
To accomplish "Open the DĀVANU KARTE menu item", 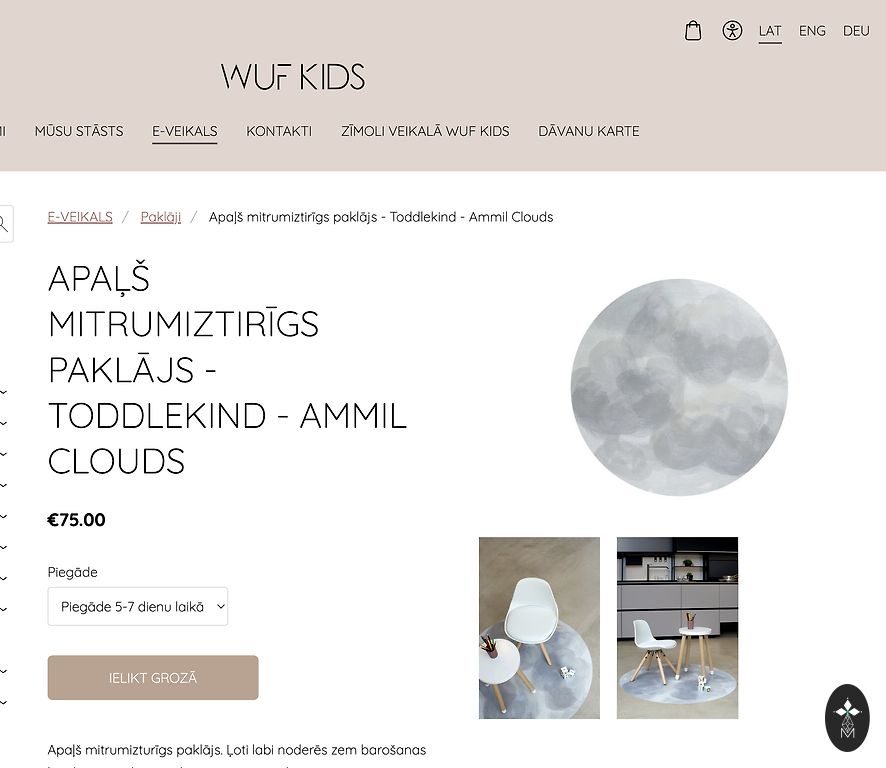I will 589,131.
